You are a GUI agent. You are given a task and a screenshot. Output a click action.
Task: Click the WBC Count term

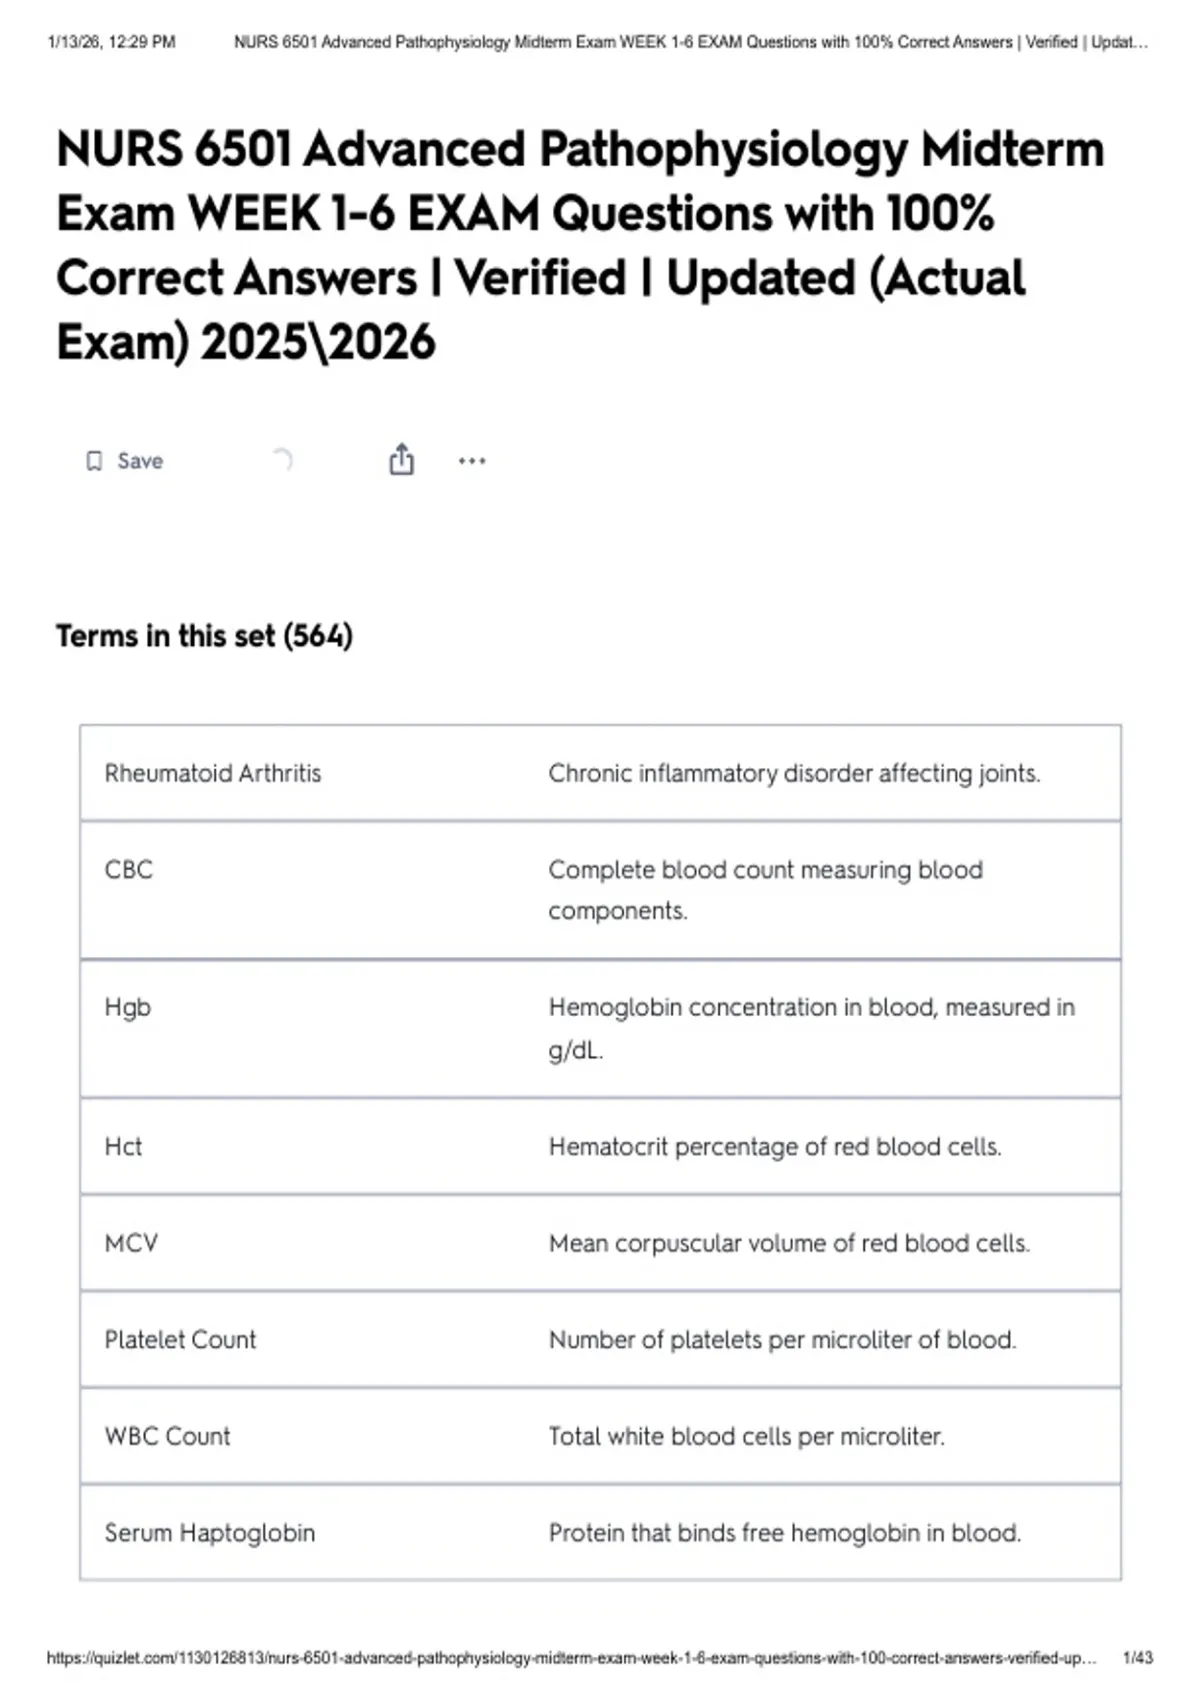pos(167,1436)
